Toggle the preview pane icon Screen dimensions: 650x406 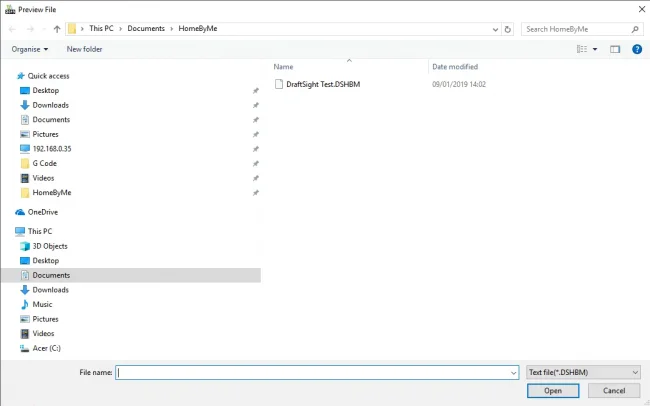click(615, 49)
